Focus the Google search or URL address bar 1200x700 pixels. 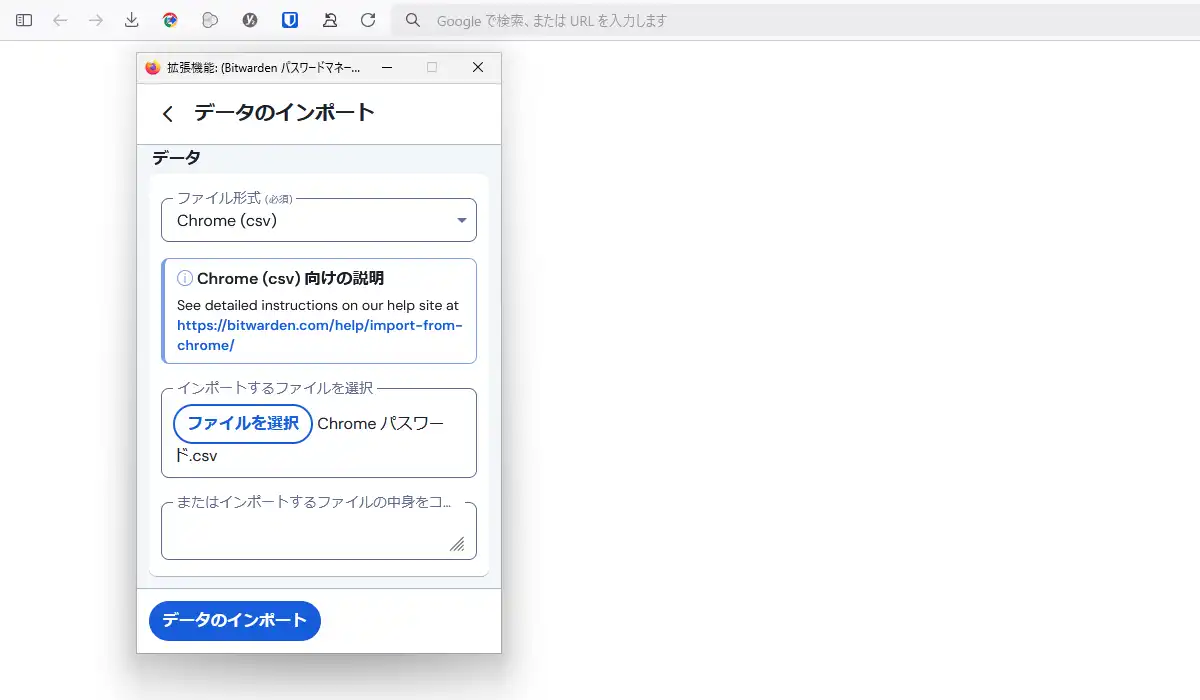[x=795, y=20]
